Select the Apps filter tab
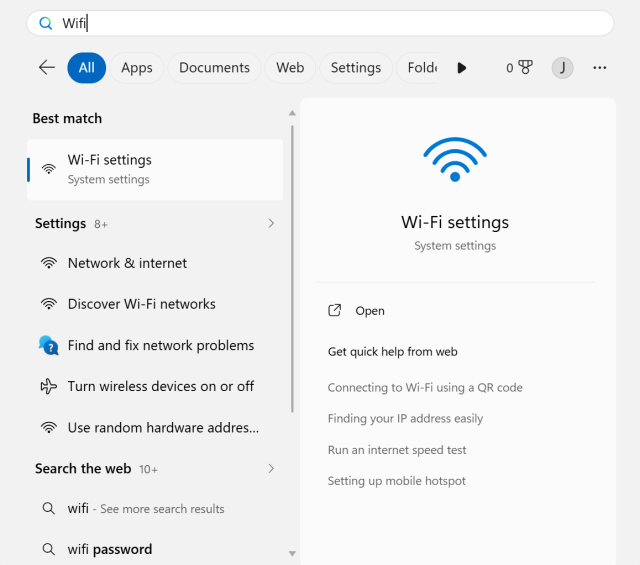 tap(137, 68)
